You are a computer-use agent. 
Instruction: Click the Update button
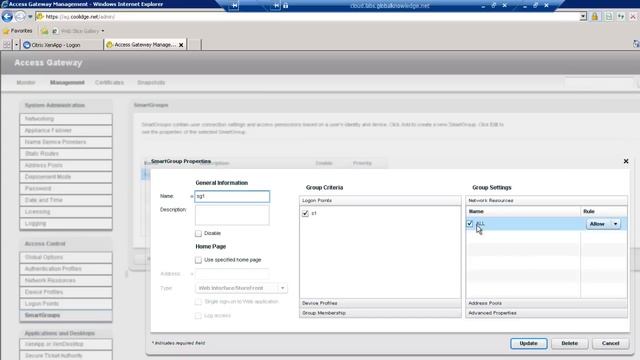tap(529, 343)
